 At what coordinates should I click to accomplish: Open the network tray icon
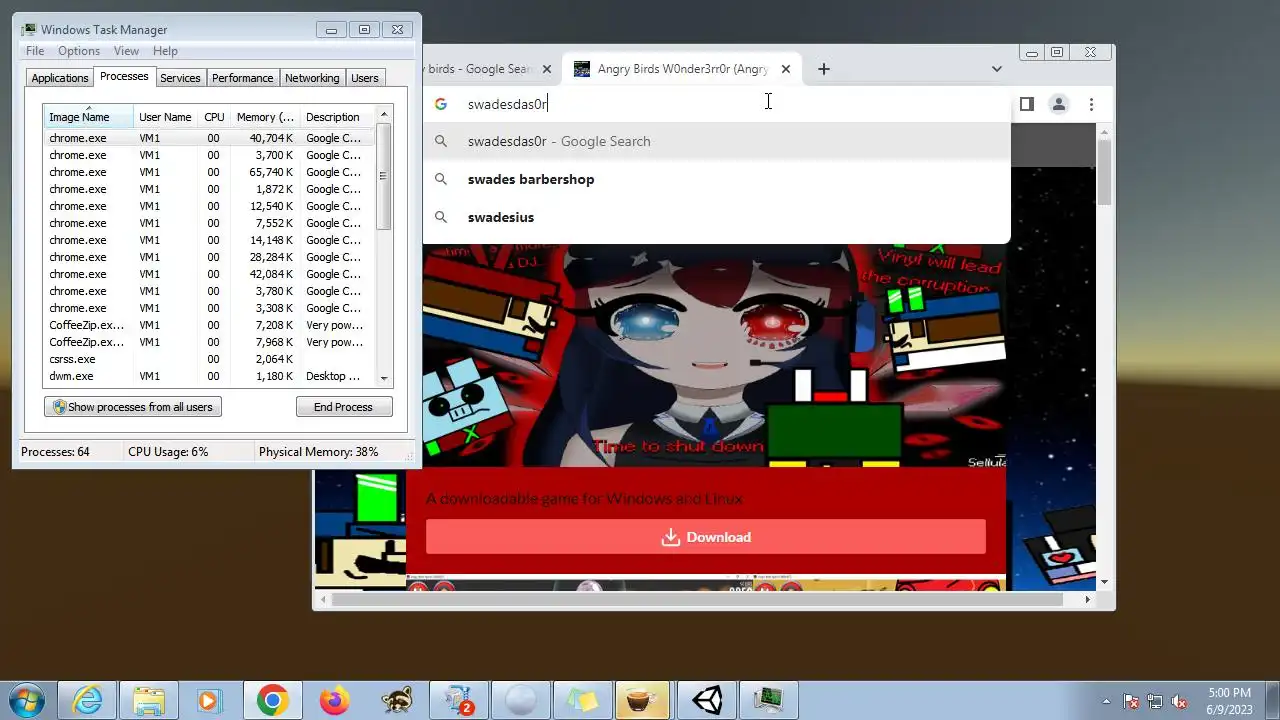point(1155,701)
